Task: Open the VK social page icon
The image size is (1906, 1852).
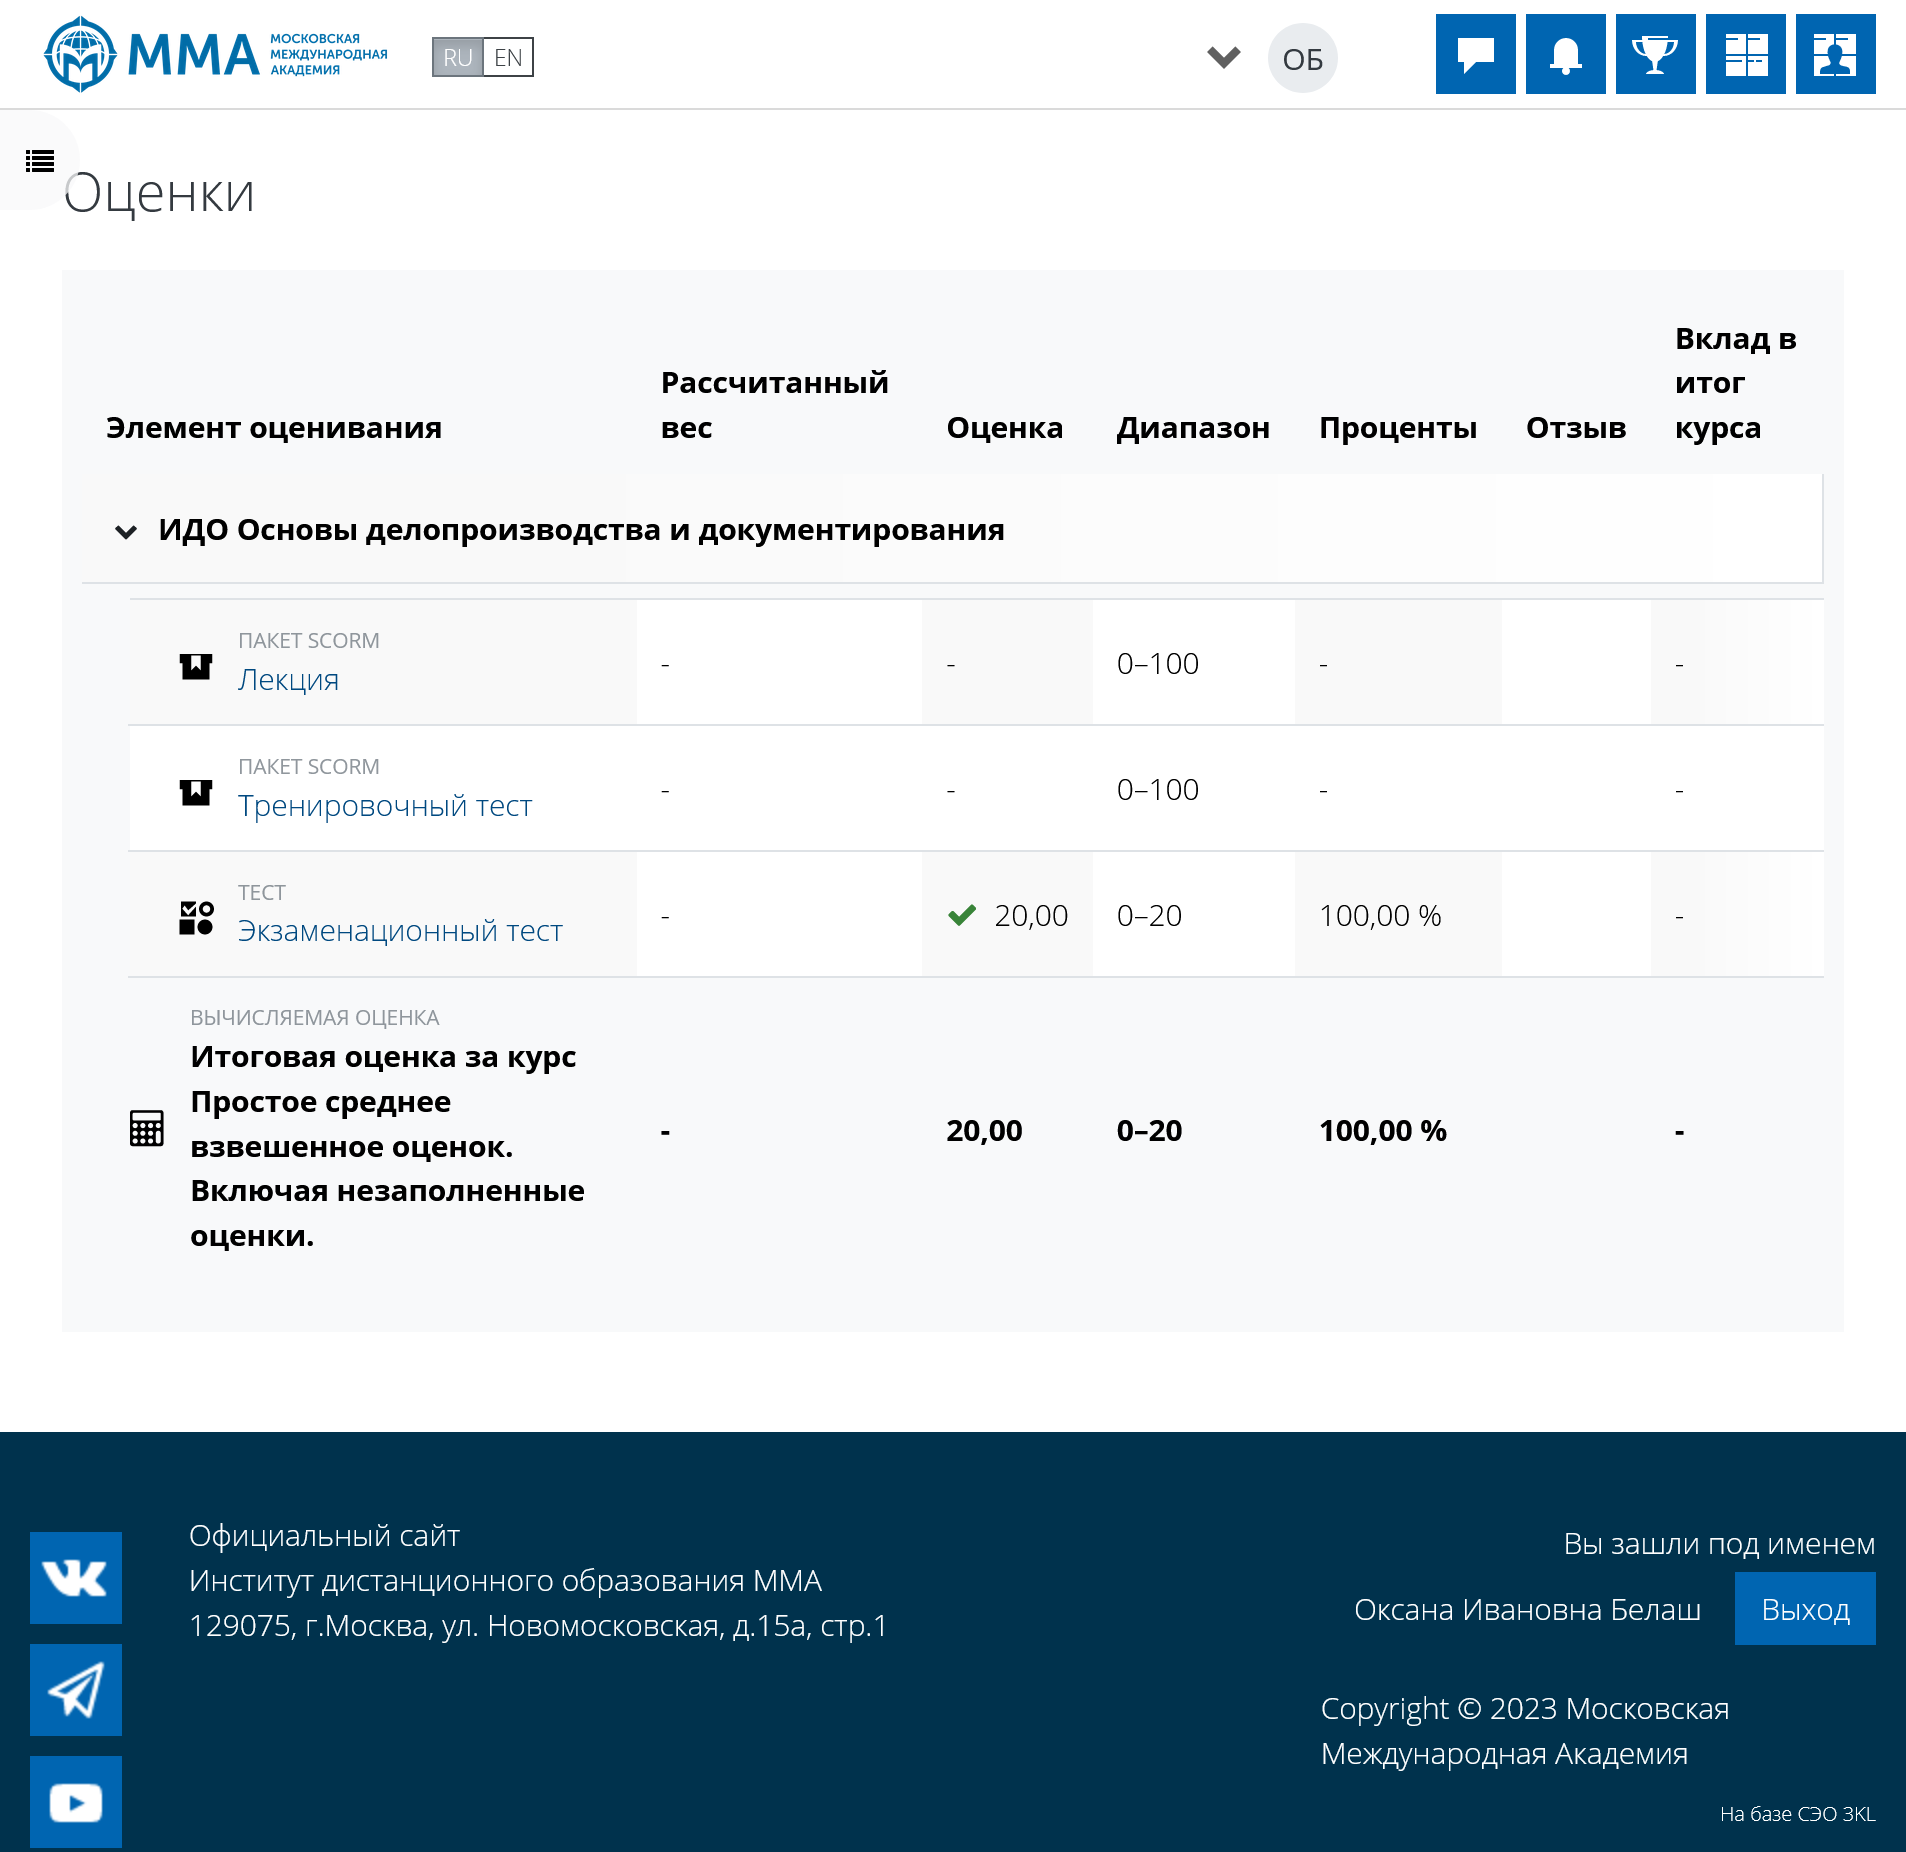Action: click(76, 1577)
